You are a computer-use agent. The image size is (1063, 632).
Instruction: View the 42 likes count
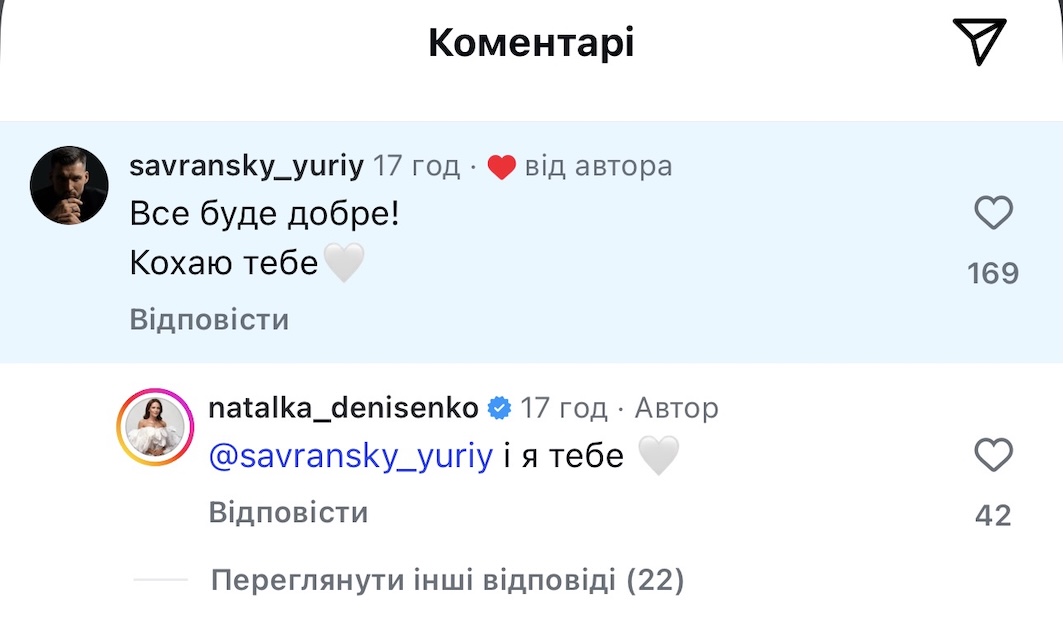pyautogui.click(x=993, y=515)
